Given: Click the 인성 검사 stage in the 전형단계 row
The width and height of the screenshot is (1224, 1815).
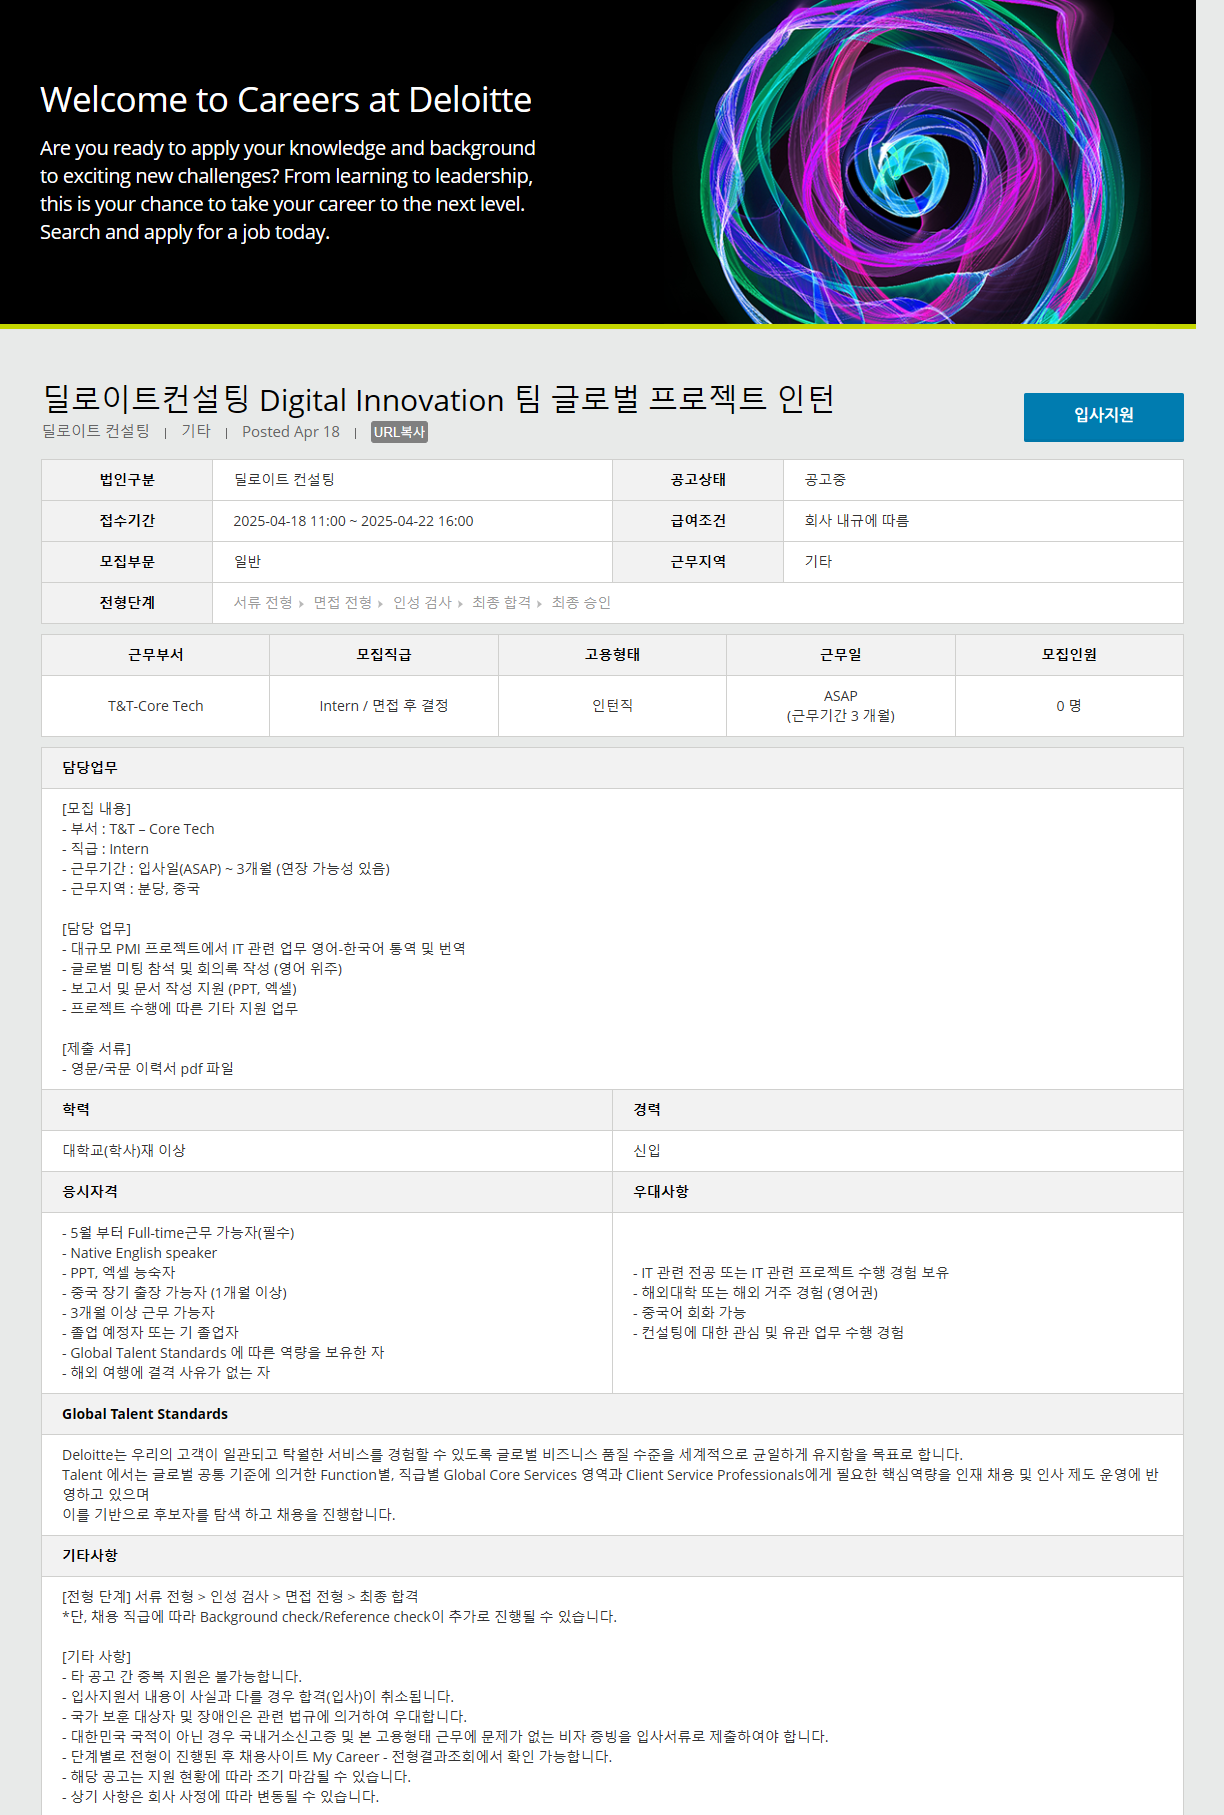Looking at the screenshot, I should point(422,603).
